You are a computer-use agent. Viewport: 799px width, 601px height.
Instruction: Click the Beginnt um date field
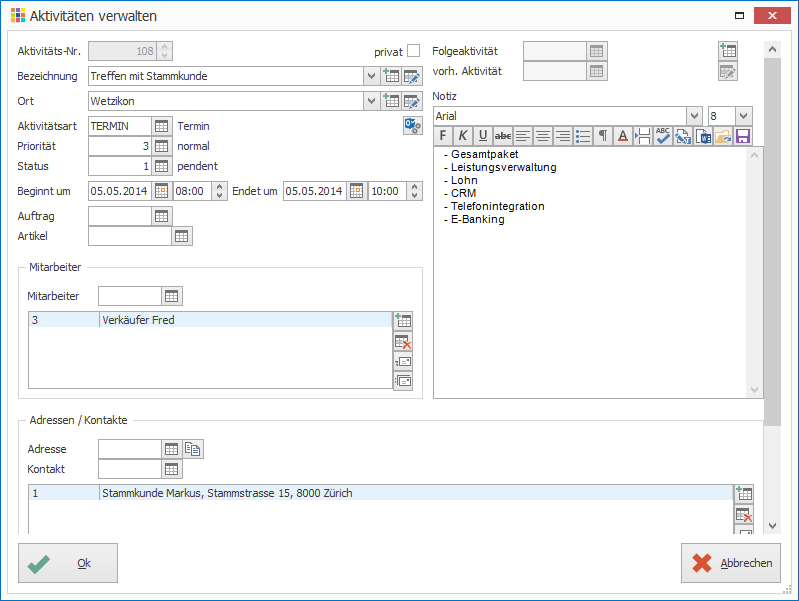(x=120, y=191)
